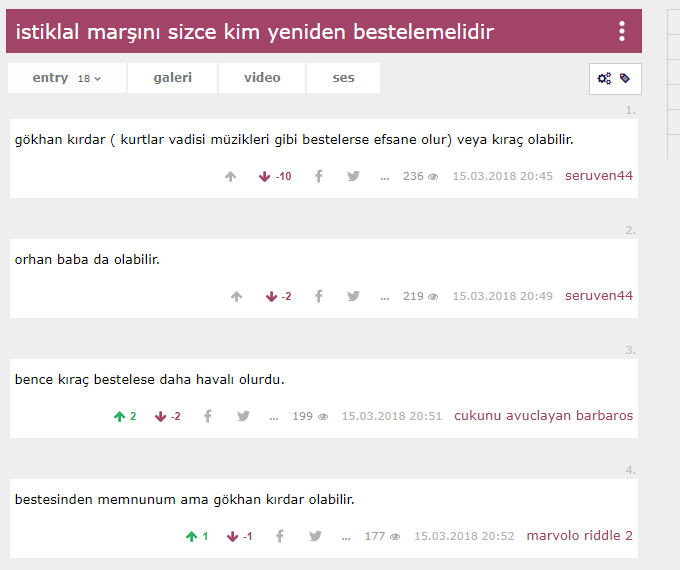Viewport: 680px width, 570px height.
Task: Open seruven44 profile on first entry
Action: click(x=598, y=176)
